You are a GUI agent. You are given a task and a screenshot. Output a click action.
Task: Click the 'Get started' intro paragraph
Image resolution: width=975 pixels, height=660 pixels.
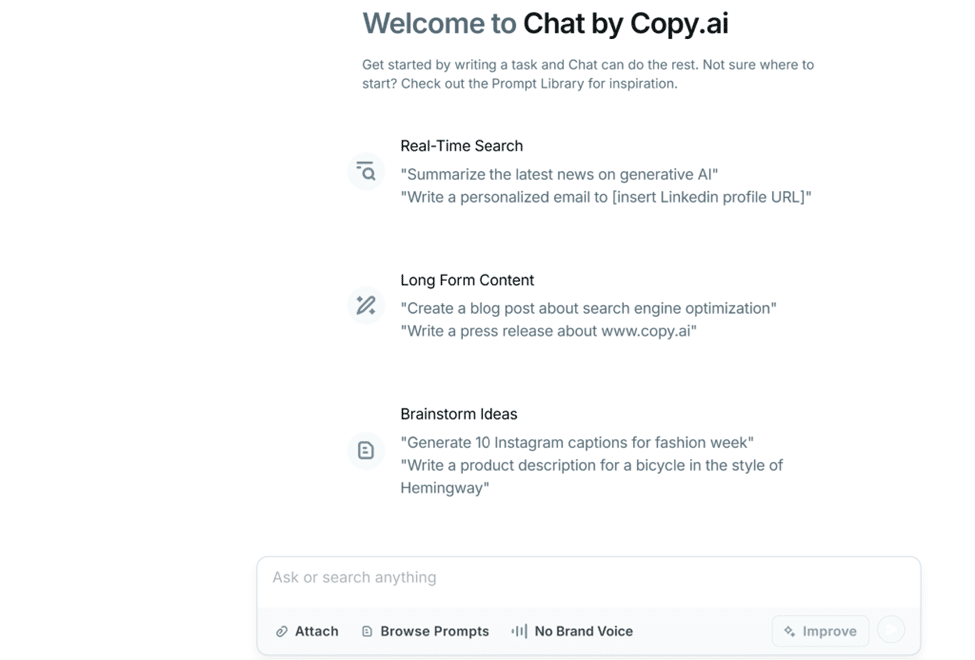point(588,74)
